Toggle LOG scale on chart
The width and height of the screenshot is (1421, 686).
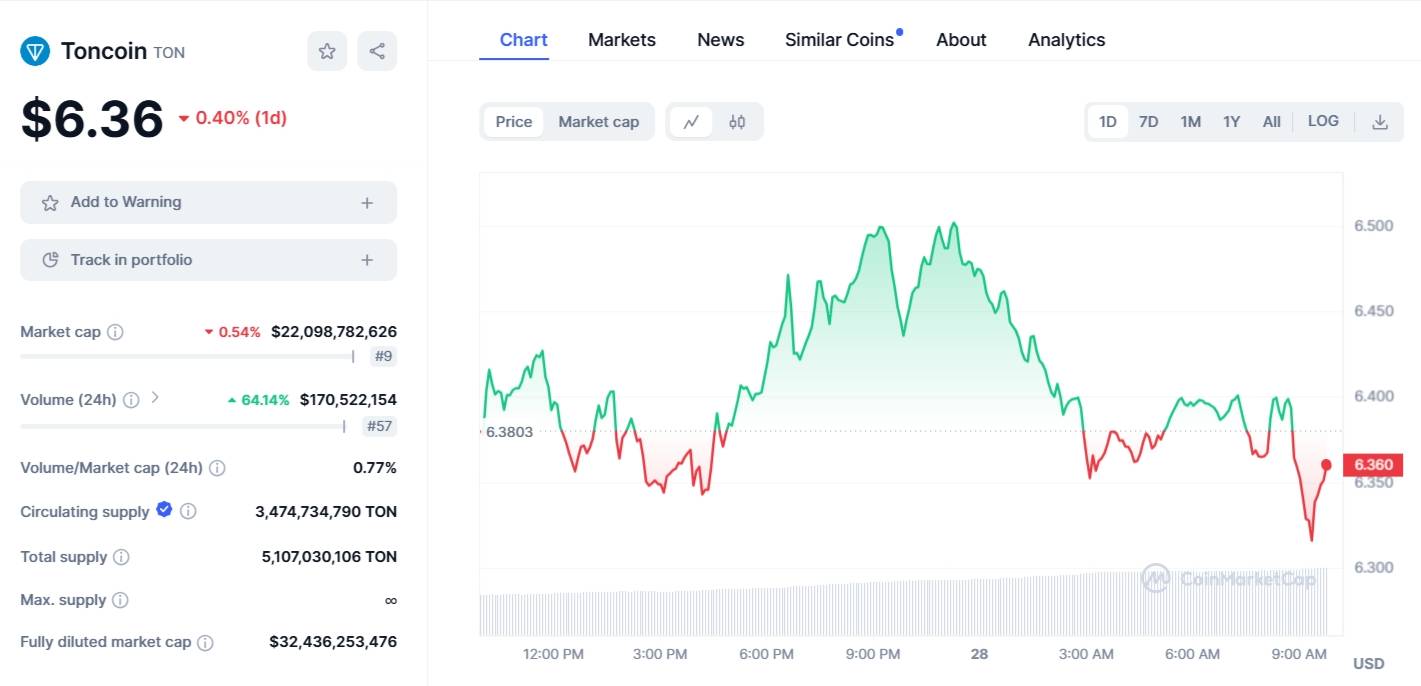tap(1323, 121)
